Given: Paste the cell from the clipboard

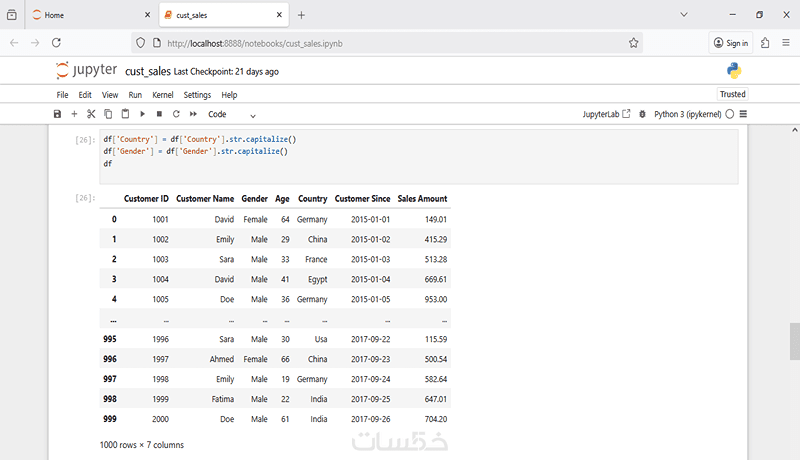Looking at the screenshot, I should pos(125,114).
